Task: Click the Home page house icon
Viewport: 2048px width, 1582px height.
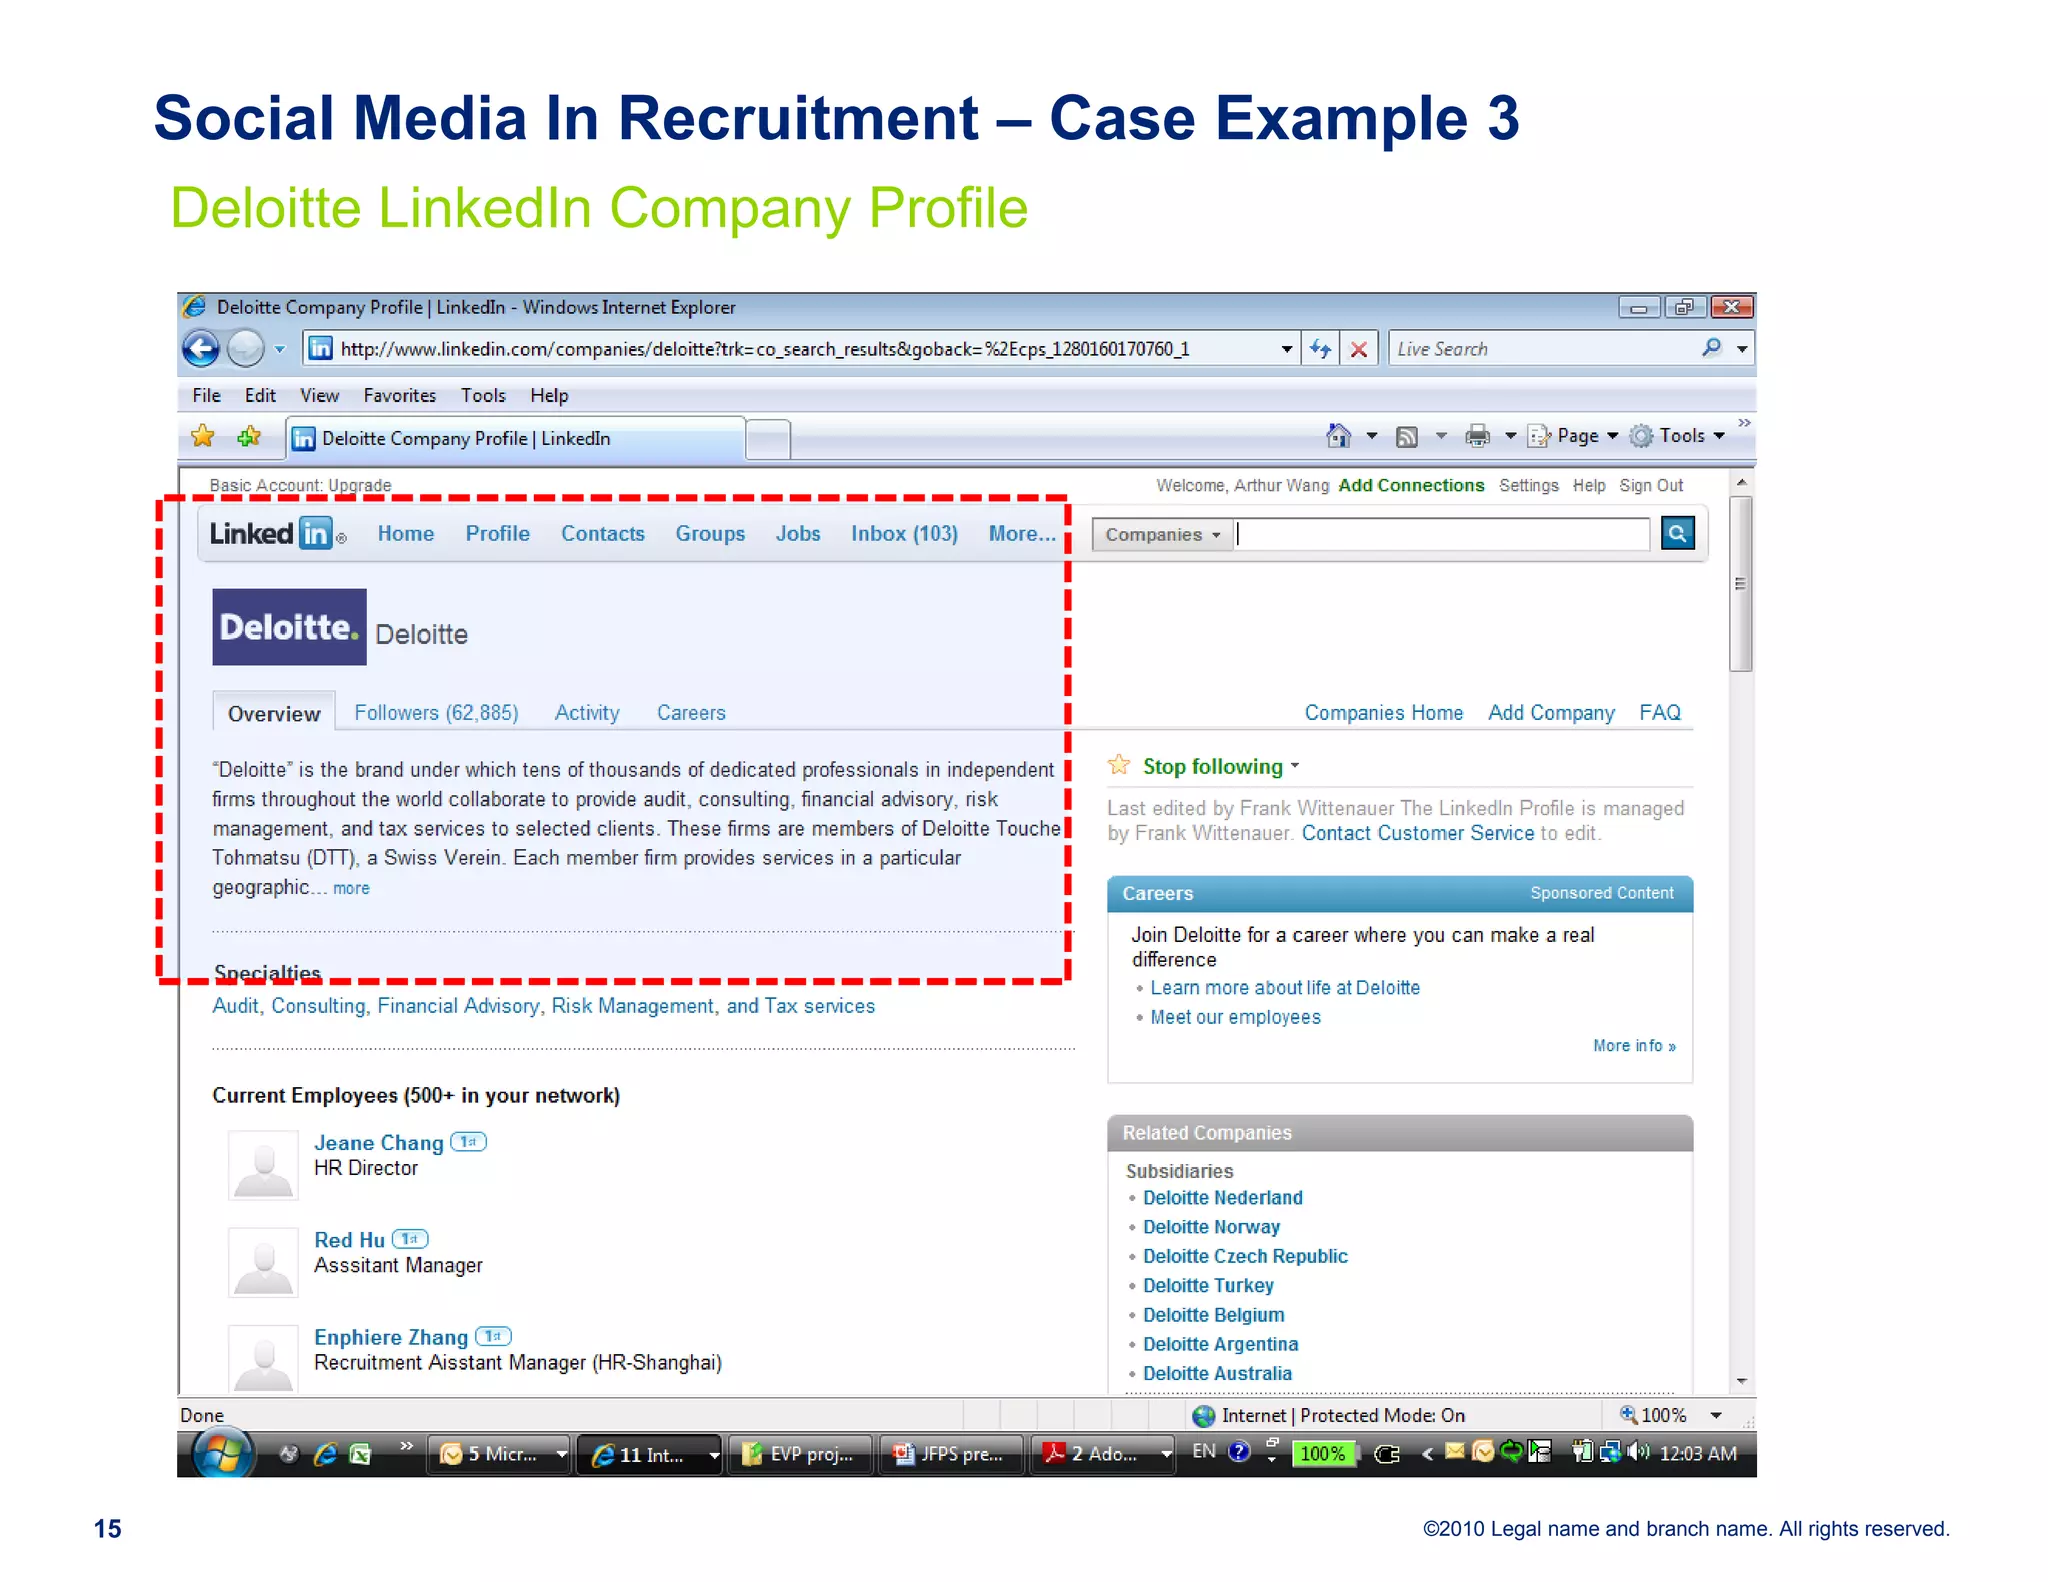Action: (x=1338, y=436)
